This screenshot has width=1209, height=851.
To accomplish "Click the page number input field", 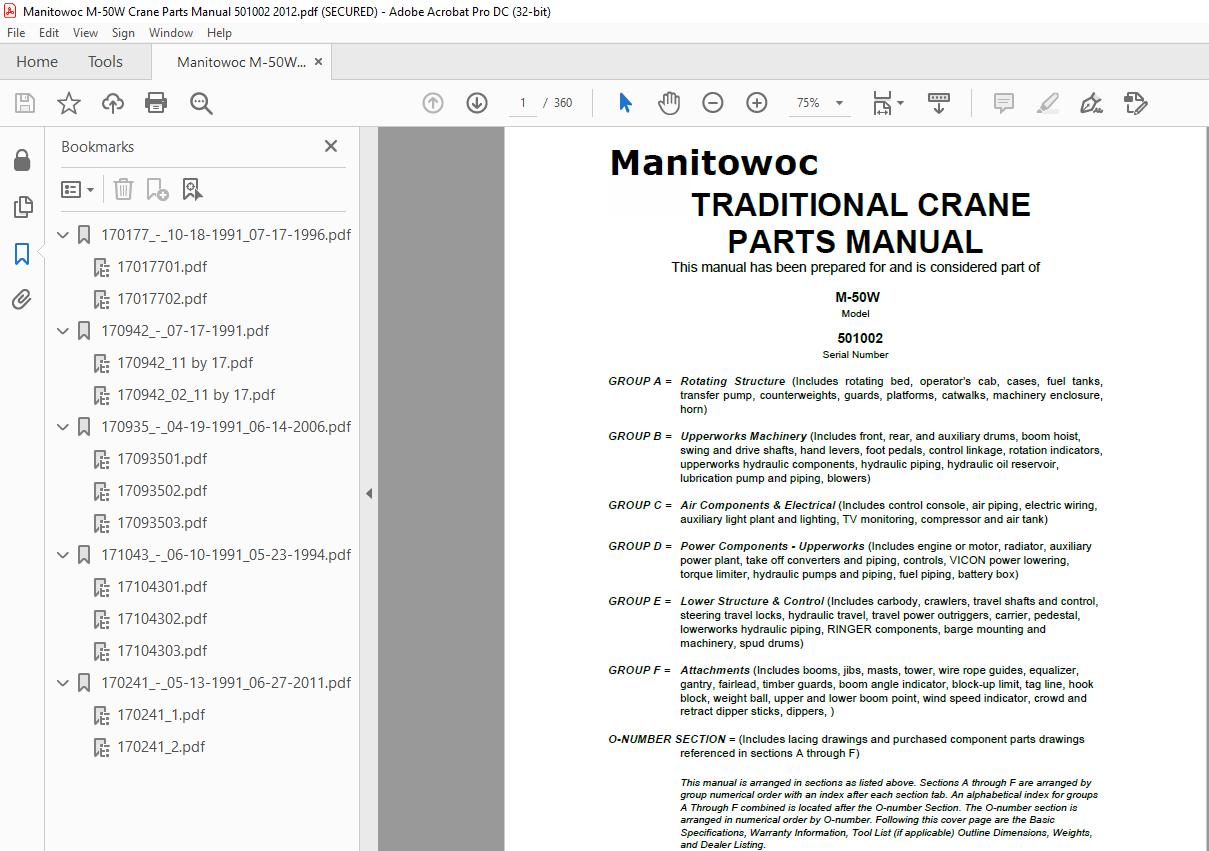I will (x=522, y=103).
